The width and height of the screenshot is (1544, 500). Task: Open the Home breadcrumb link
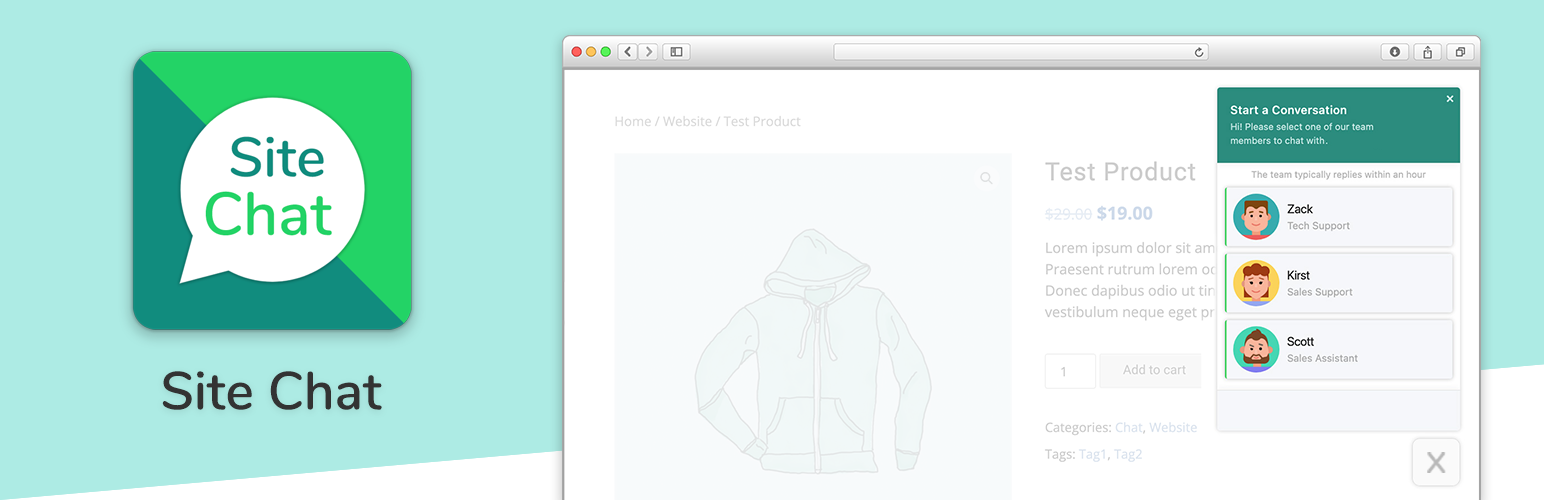click(x=632, y=121)
